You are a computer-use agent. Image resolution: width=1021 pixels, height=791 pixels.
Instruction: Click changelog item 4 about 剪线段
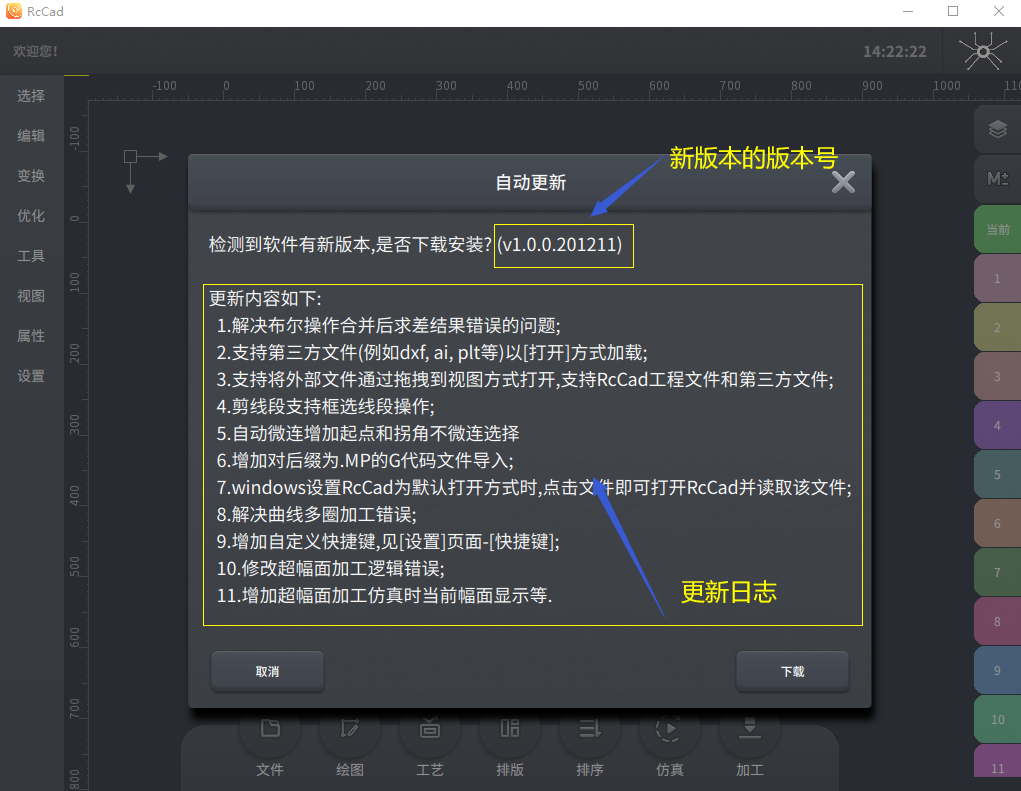[326, 407]
